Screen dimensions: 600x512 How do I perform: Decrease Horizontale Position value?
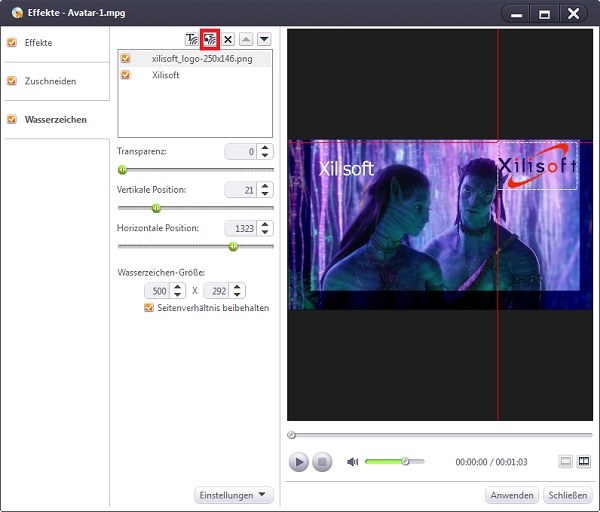pos(265,232)
